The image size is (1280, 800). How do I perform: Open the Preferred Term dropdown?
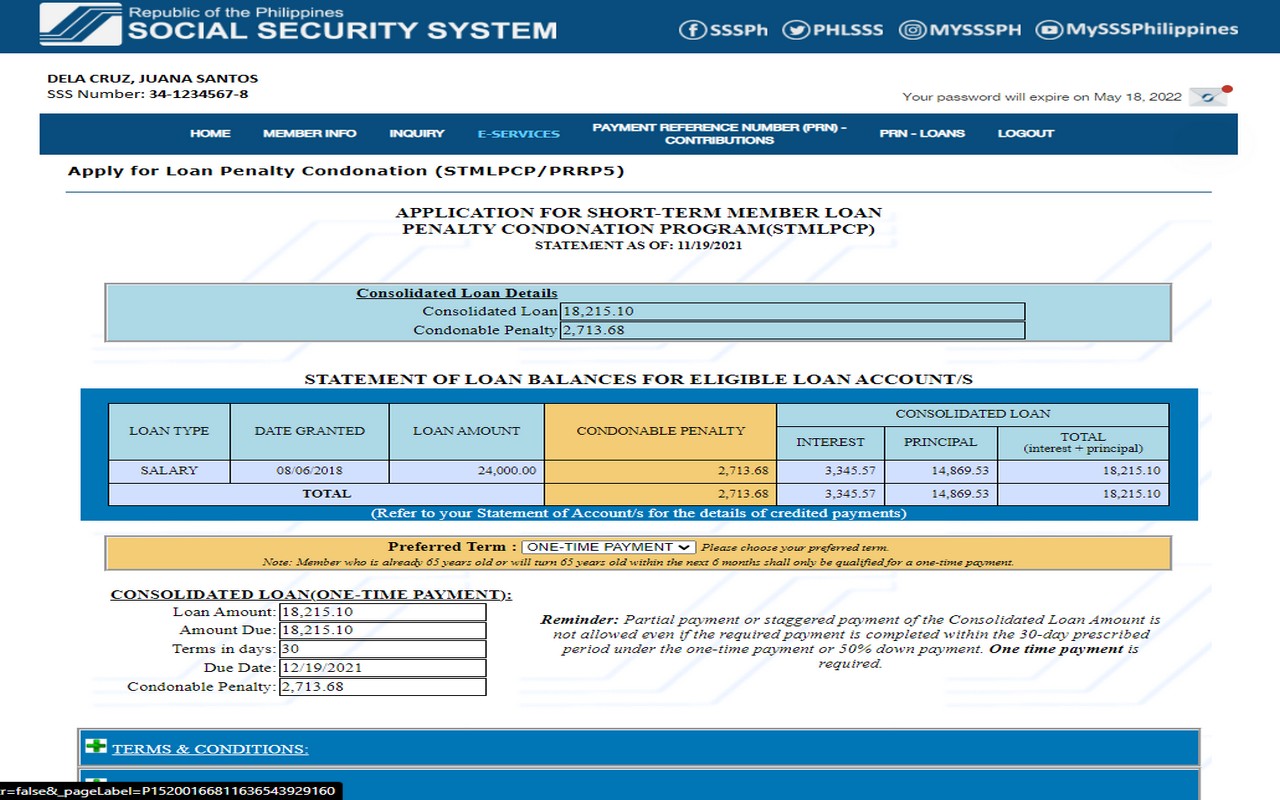click(607, 546)
